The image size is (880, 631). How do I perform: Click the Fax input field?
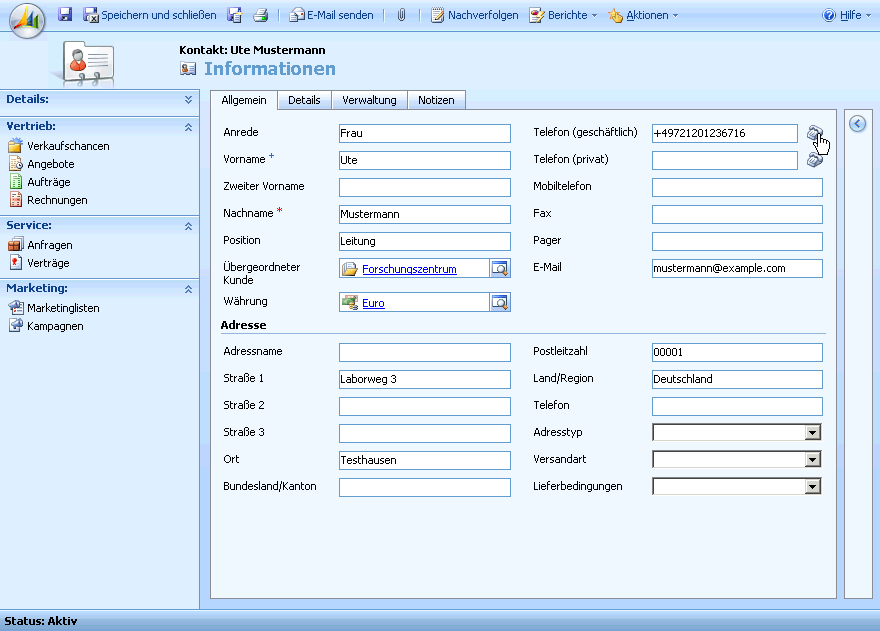[737, 214]
